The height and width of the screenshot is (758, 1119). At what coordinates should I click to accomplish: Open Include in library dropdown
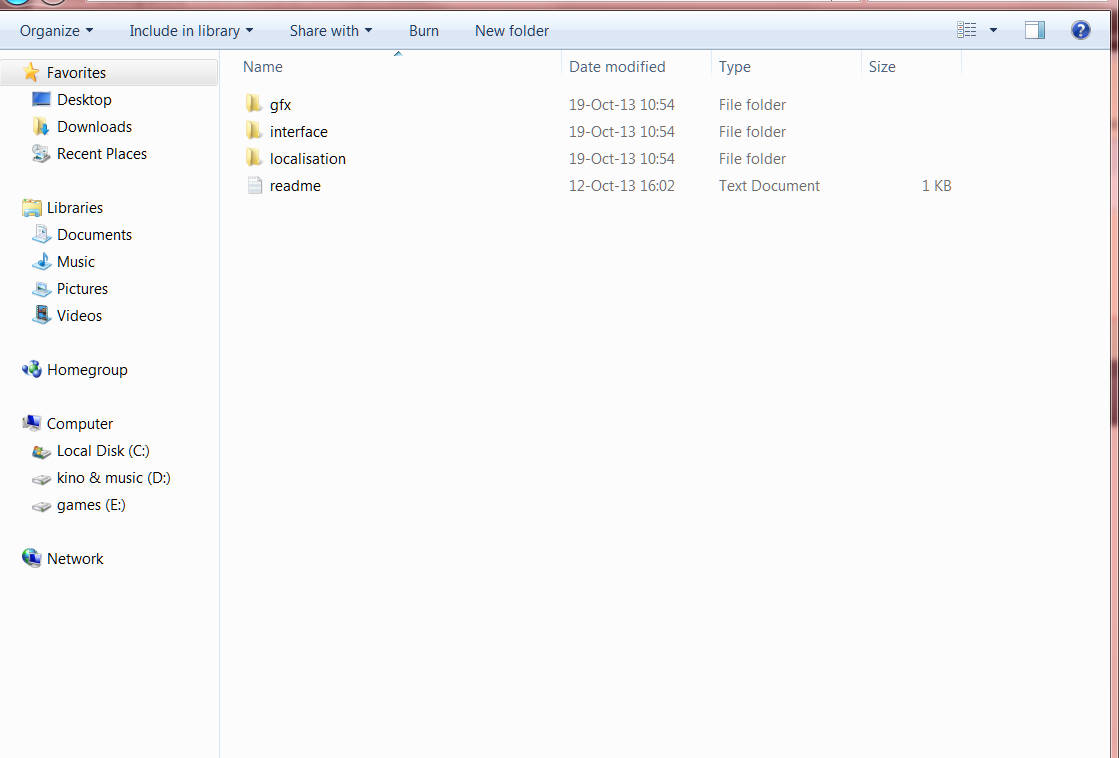[x=191, y=31]
